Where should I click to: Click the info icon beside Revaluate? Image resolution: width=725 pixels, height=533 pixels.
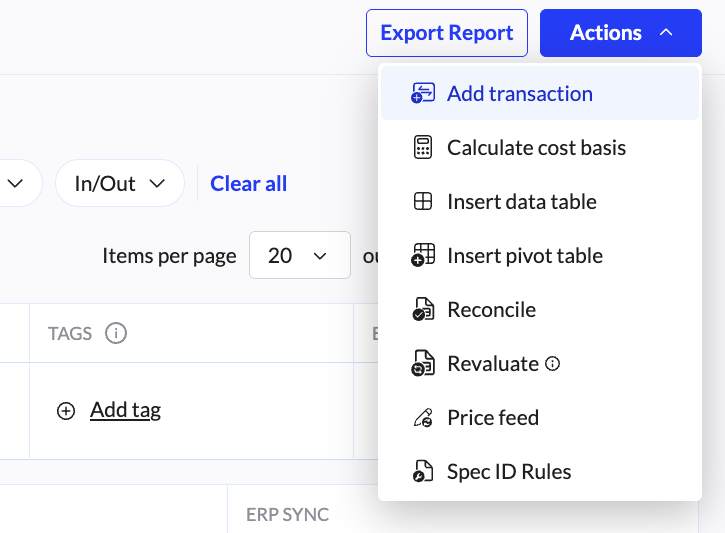pos(552,364)
